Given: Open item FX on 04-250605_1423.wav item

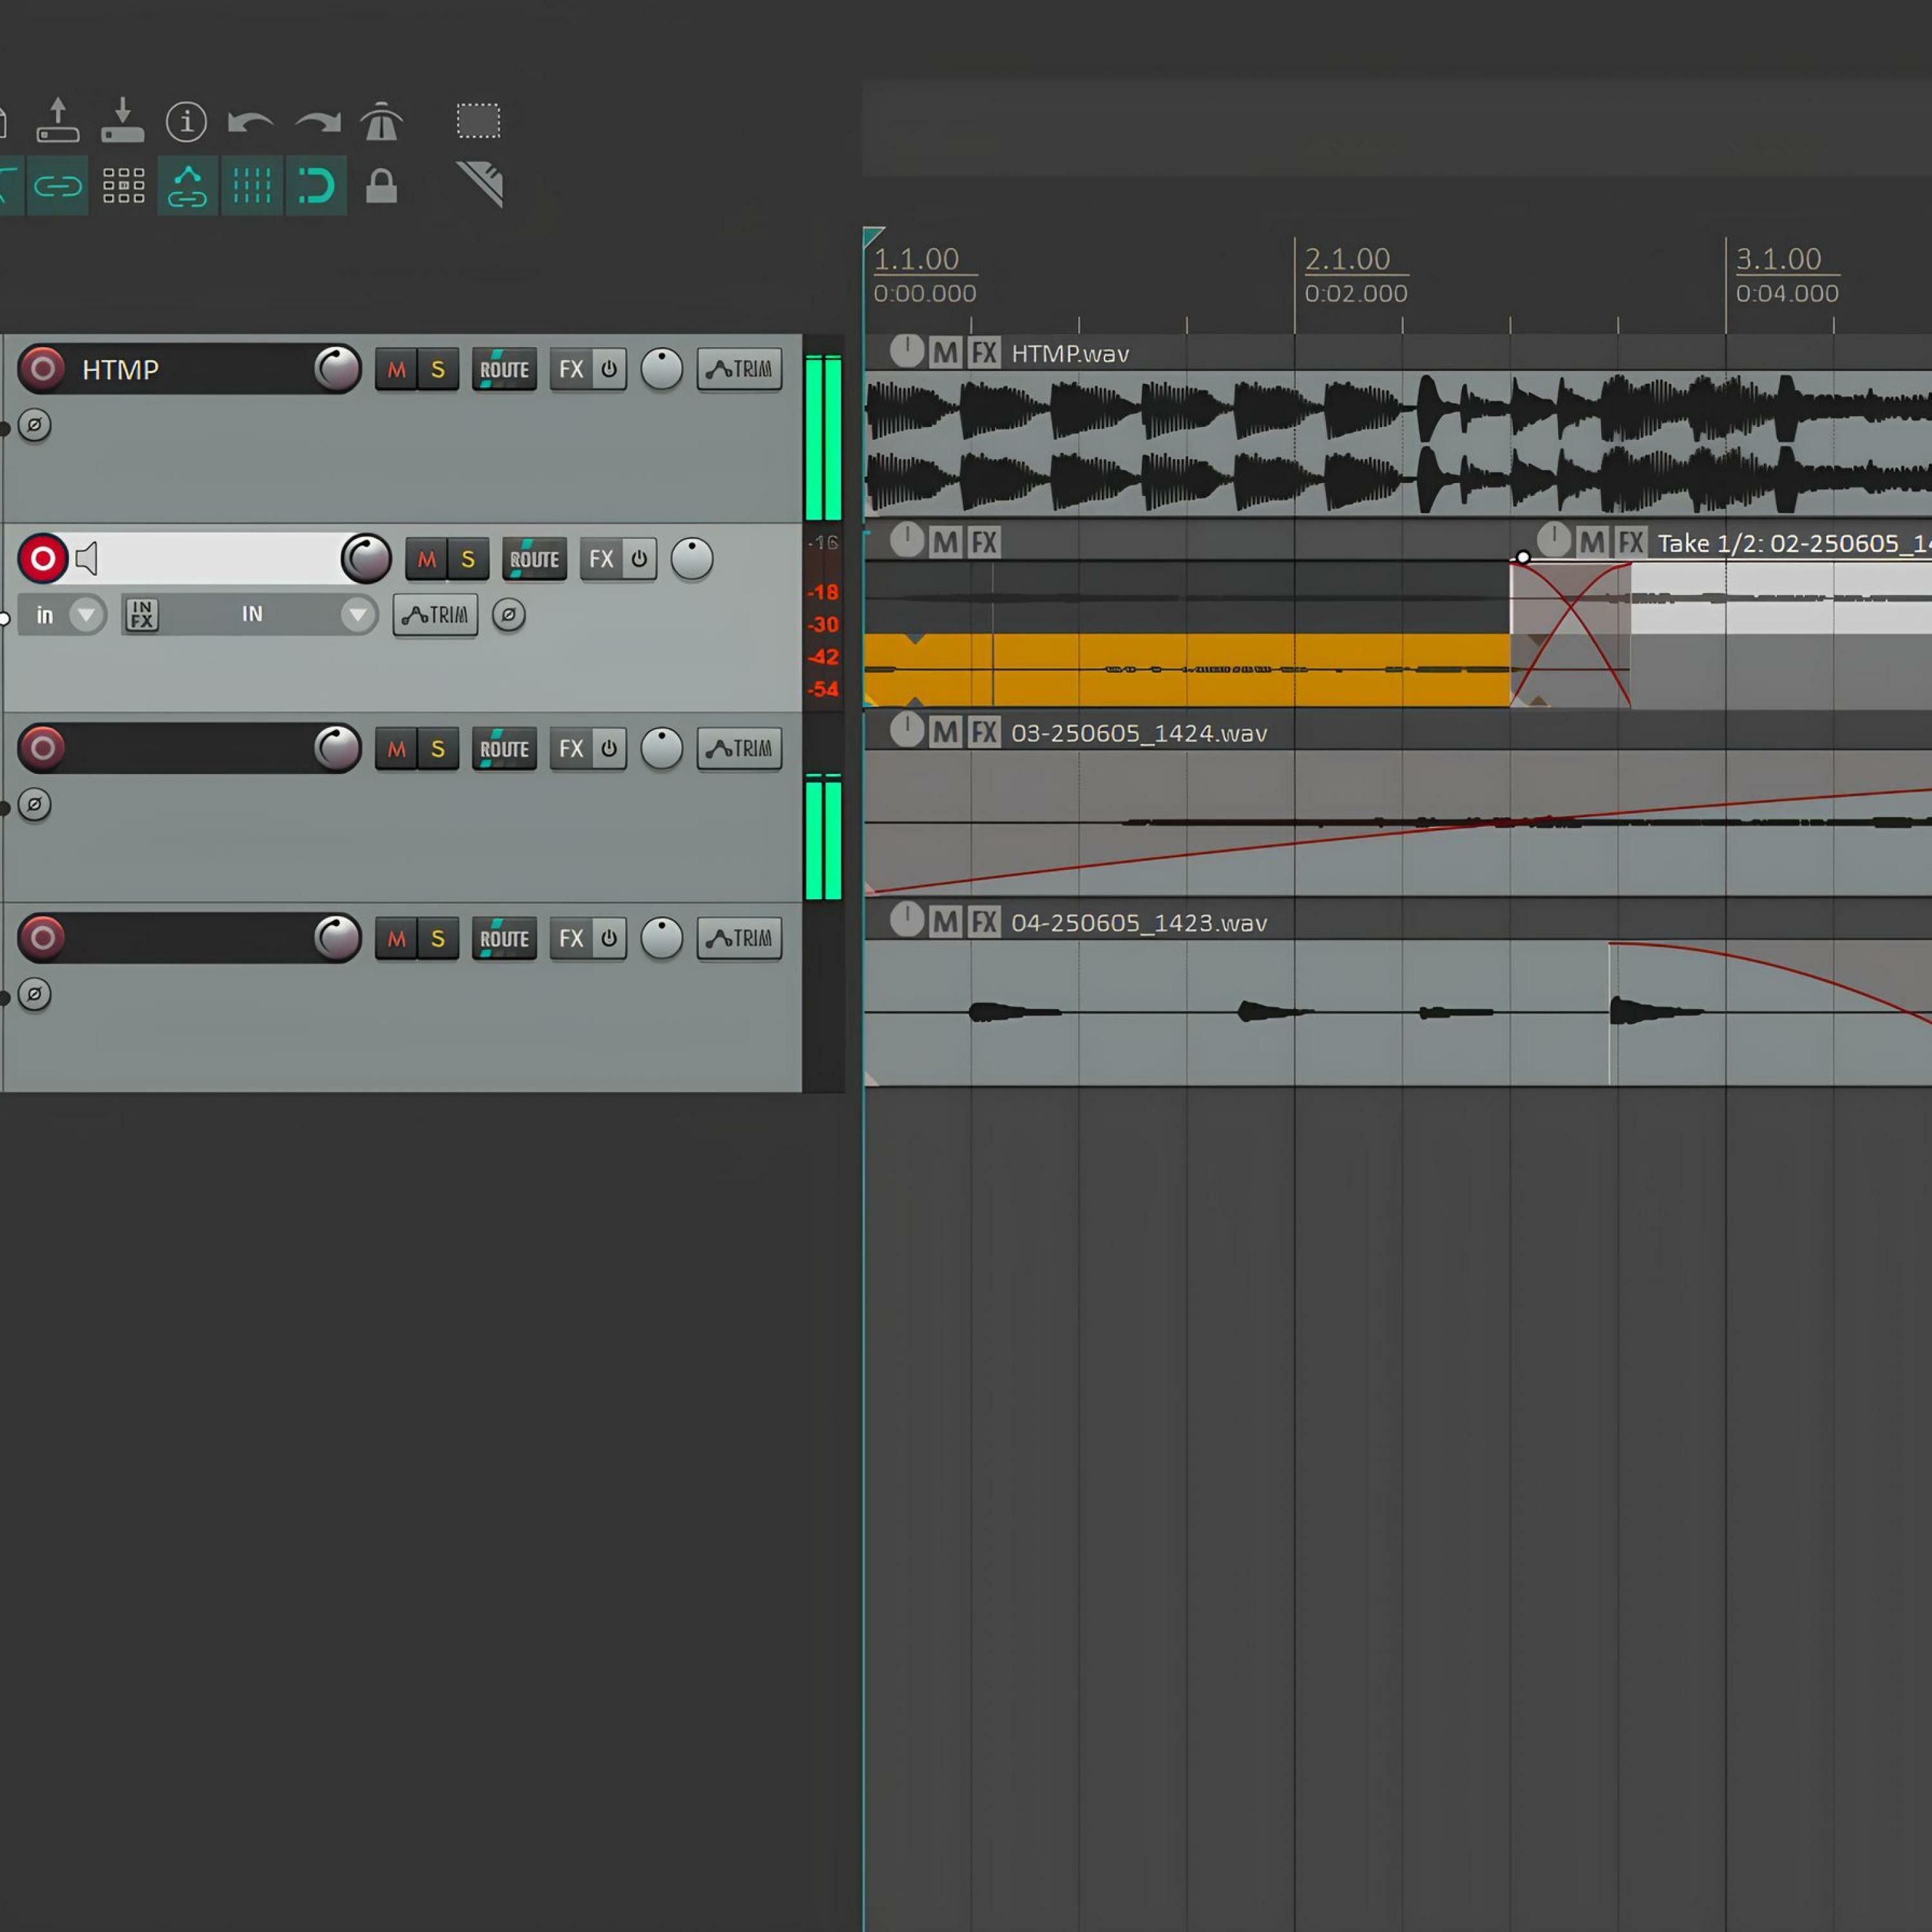Looking at the screenshot, I should [984, 922].
